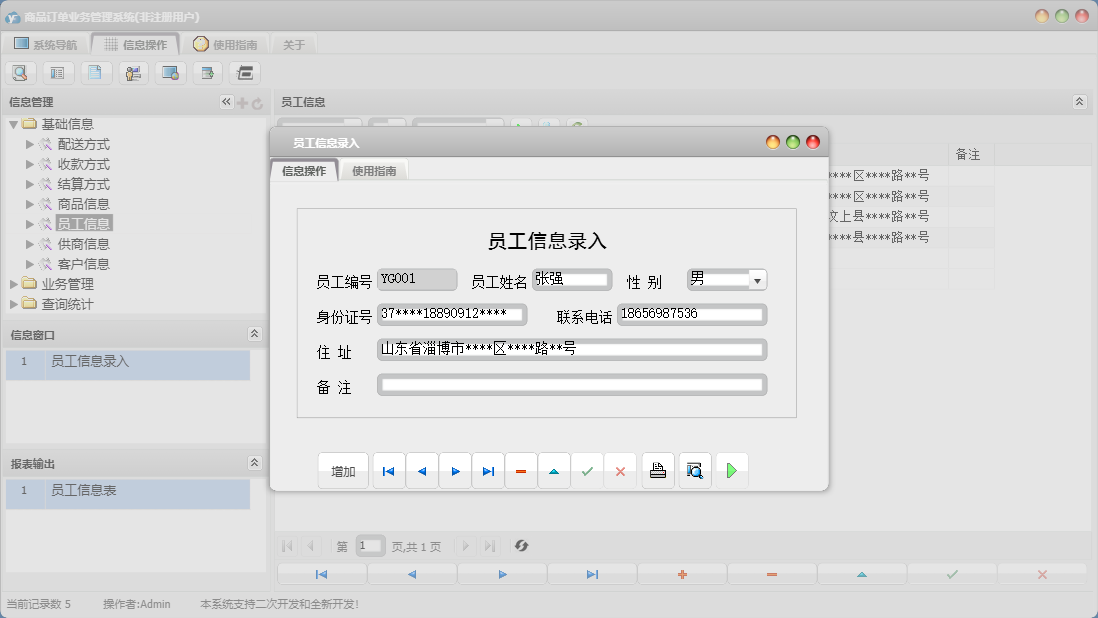Click the red X cancel icon in the dialog

click(620, 470)
